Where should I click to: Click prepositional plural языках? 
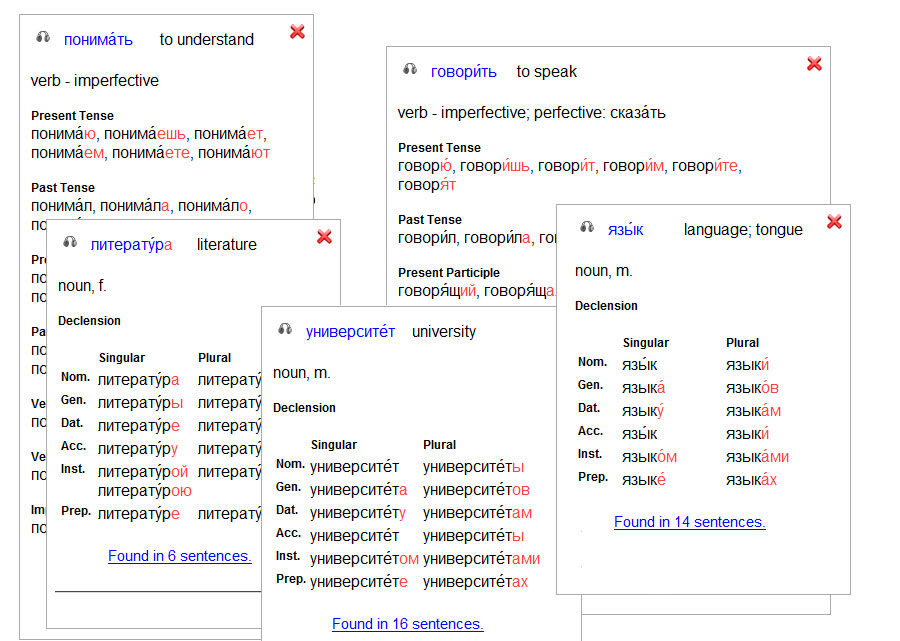pos(751,480)
